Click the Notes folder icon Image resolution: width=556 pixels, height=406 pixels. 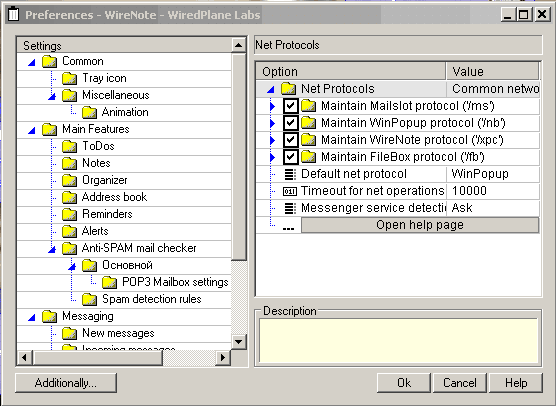pos(70,163)
